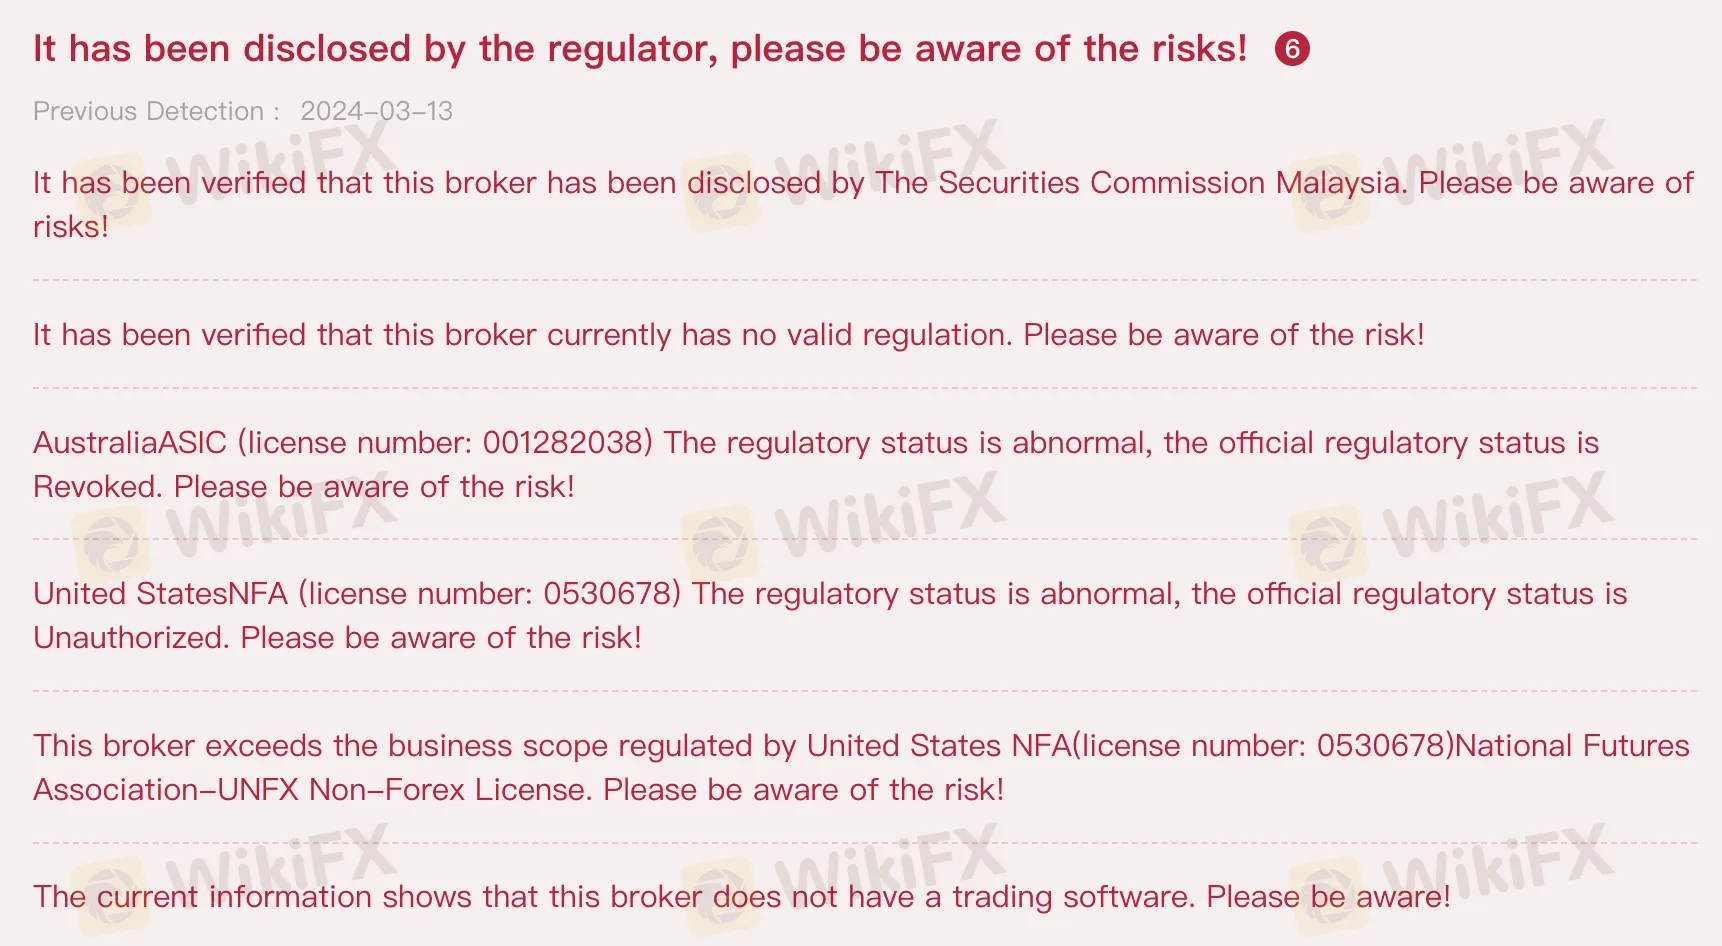
Task: Click license number 0530678 in the Unauthorized warning
Action: [608, 594]
